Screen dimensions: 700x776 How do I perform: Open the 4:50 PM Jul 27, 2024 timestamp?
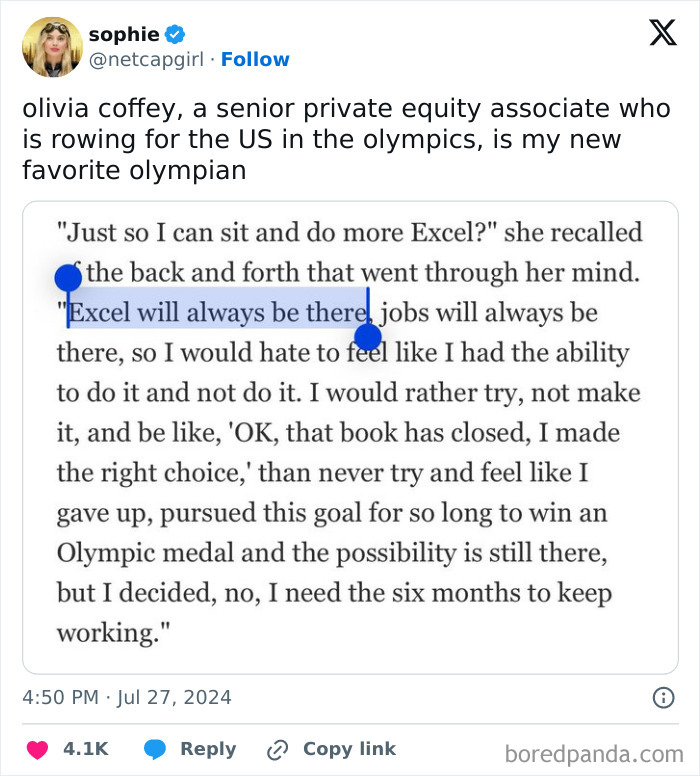pyautogui.click(x=127, y=697)
